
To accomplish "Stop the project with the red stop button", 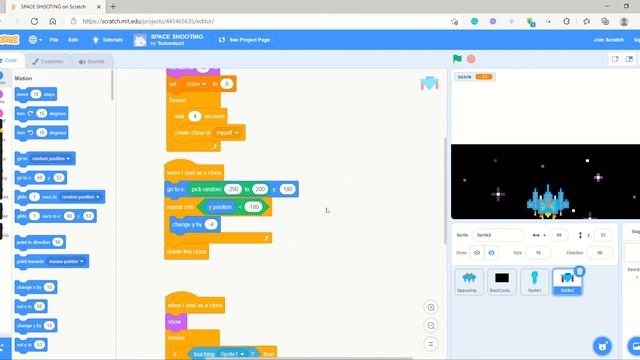I will pos(471,59).
